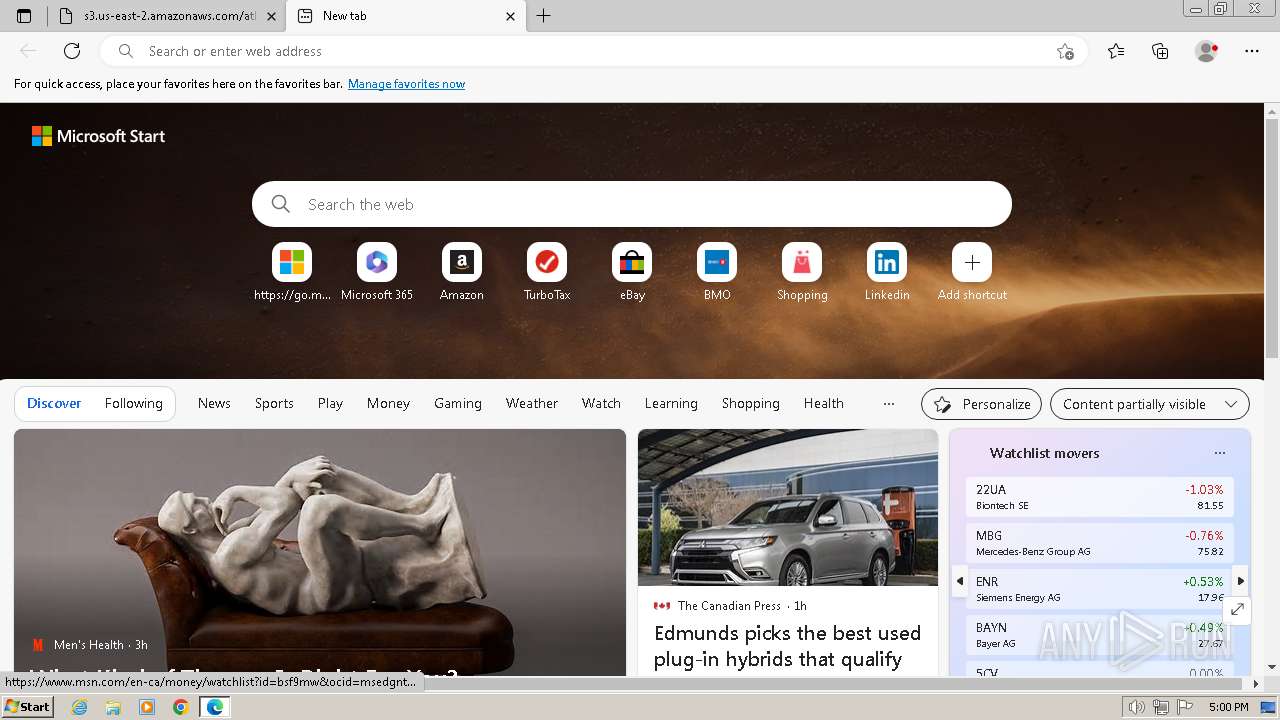
Task: Open Watchlist movers options ellipsis
Action: [x=1219, y=453]
